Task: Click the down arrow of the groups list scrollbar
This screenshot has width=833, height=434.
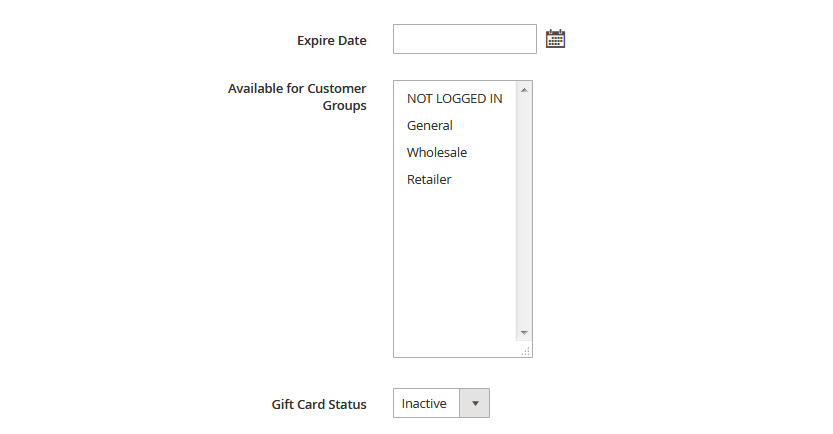Action: (x=524, y=333)
